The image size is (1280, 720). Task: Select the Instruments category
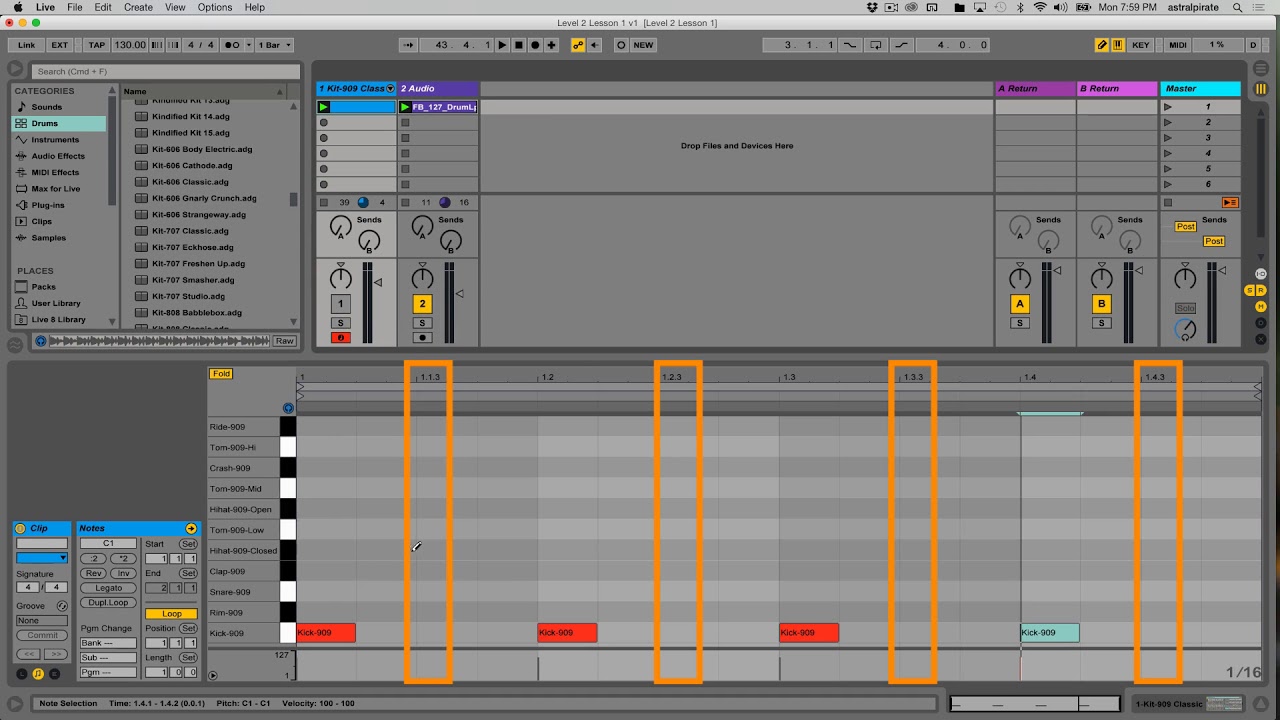point(54,140)
